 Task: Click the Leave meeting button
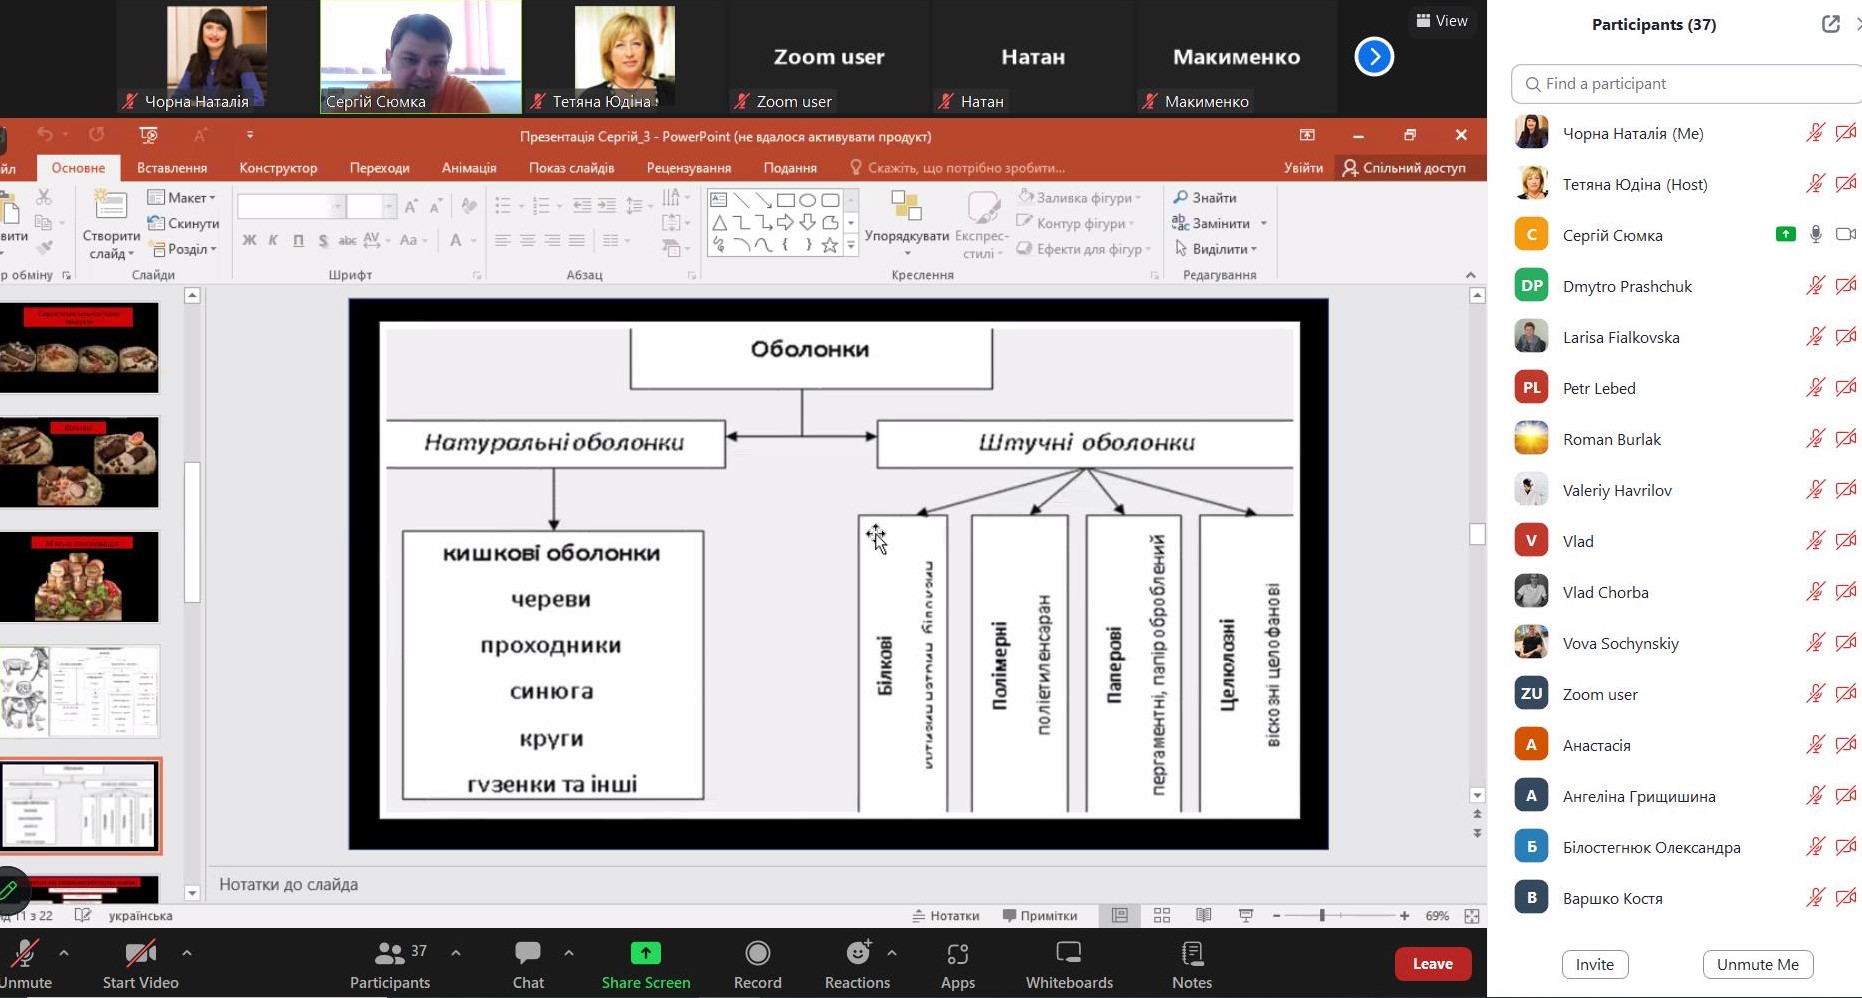click(x=1432, y=964)
